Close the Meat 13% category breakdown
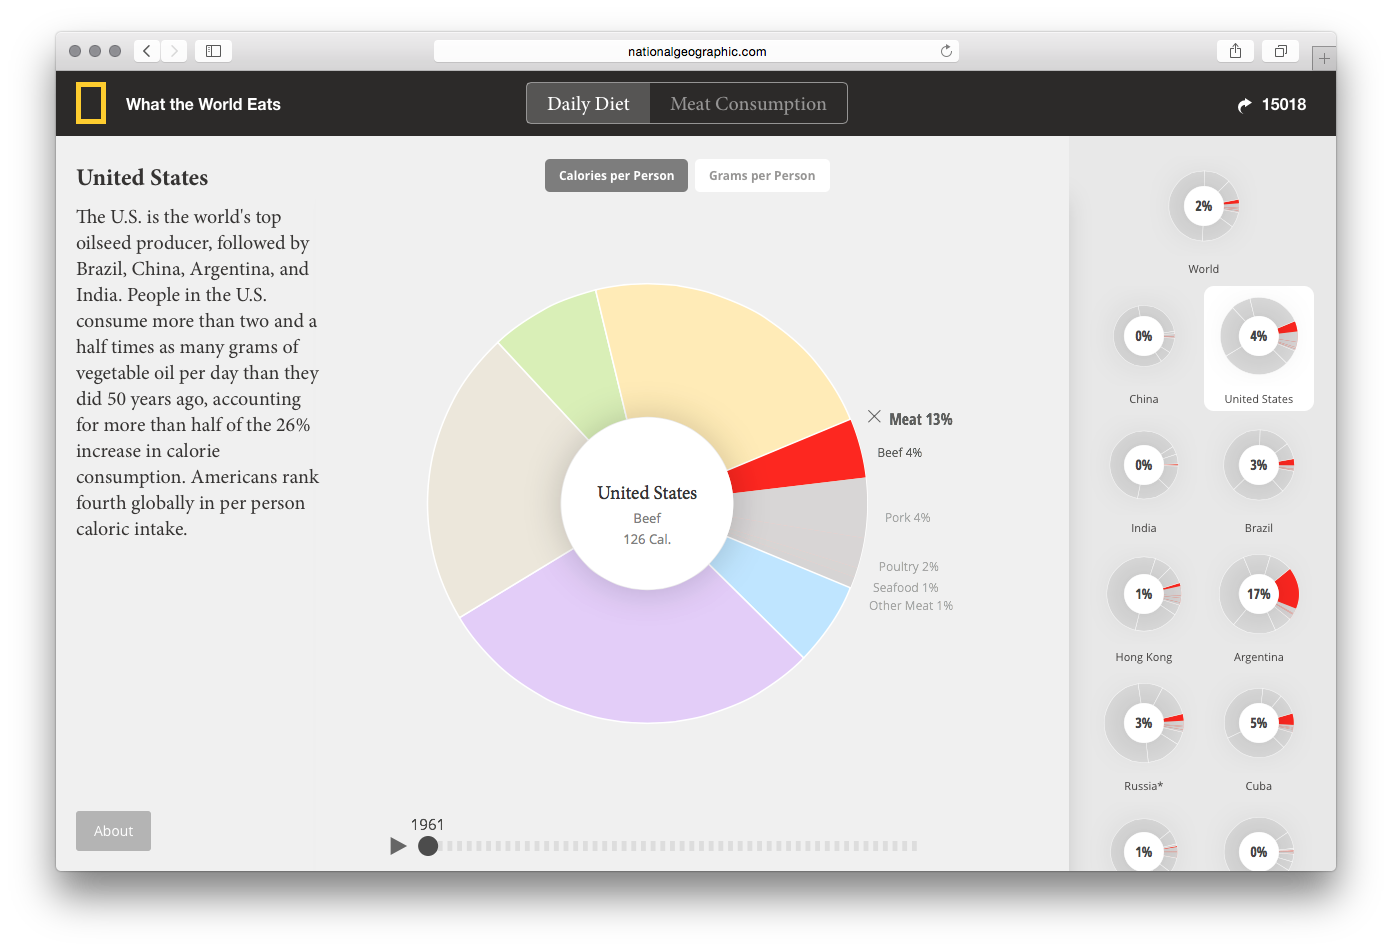The image size is (1392, 951). (874, 417)
